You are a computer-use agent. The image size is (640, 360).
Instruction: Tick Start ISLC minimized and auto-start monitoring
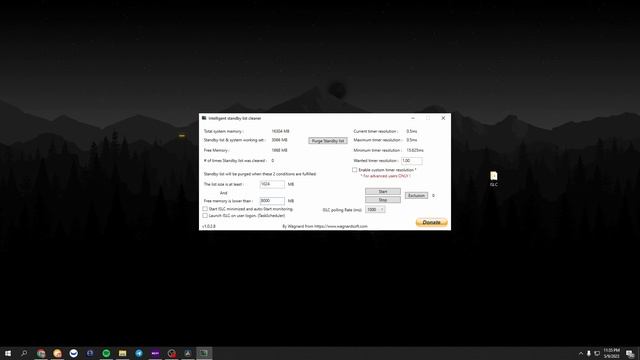point(205,209)
